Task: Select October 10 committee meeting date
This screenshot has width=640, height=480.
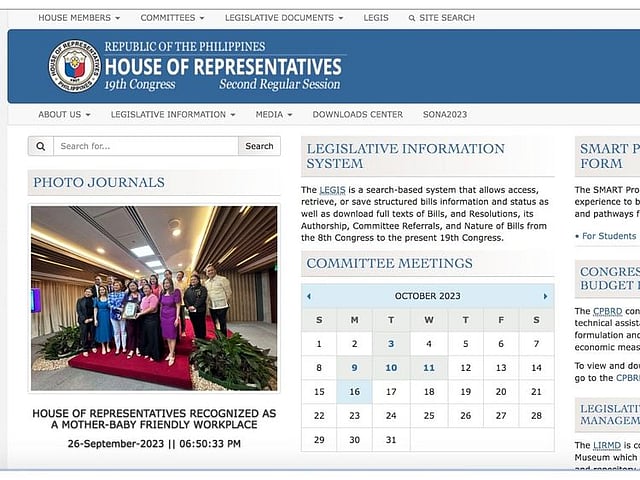Action: 391,368
